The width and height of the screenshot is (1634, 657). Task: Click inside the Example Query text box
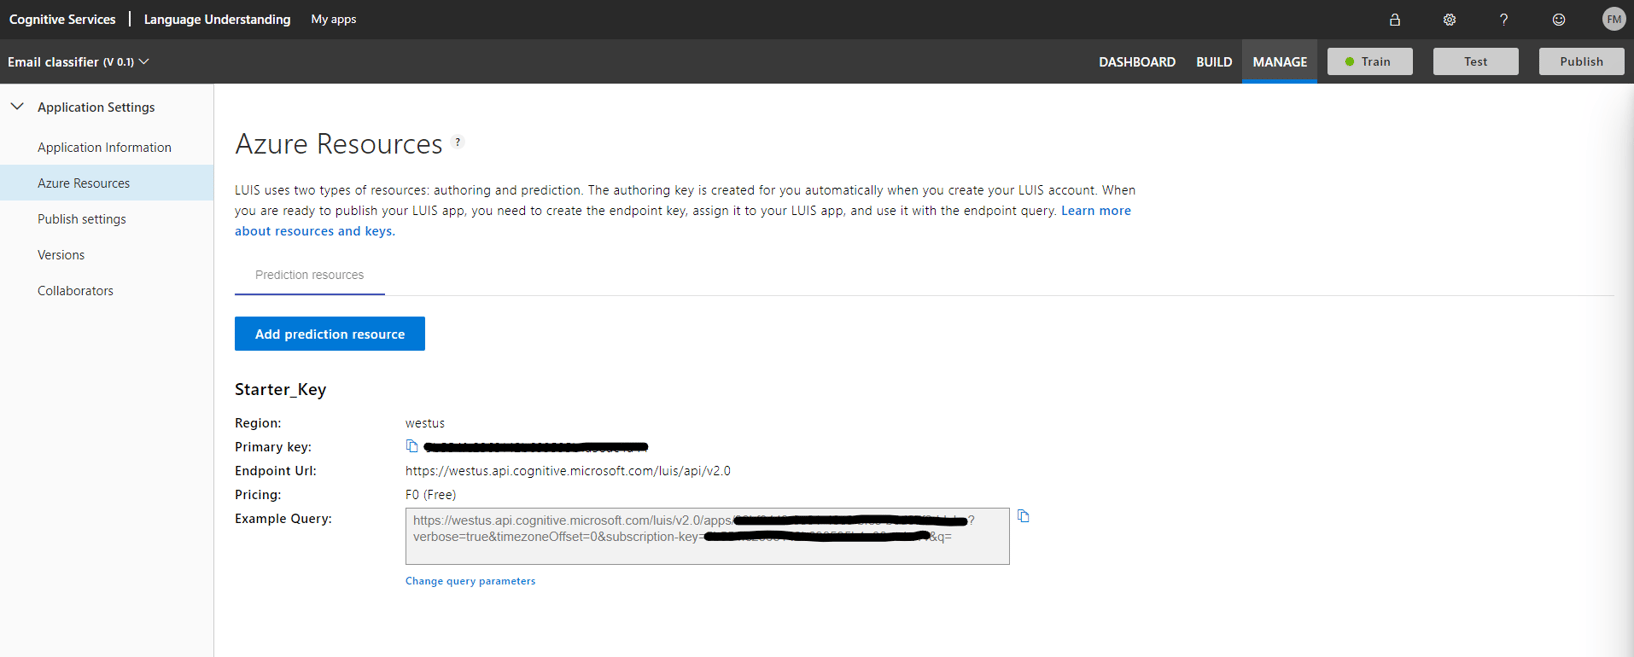pyautogui.click(x=706, y=552)
